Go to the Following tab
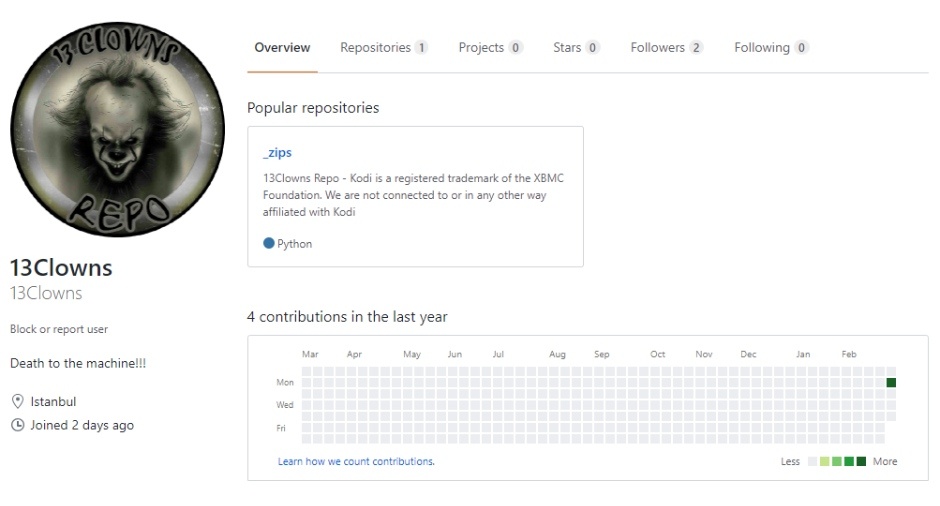 pos(771,47)
